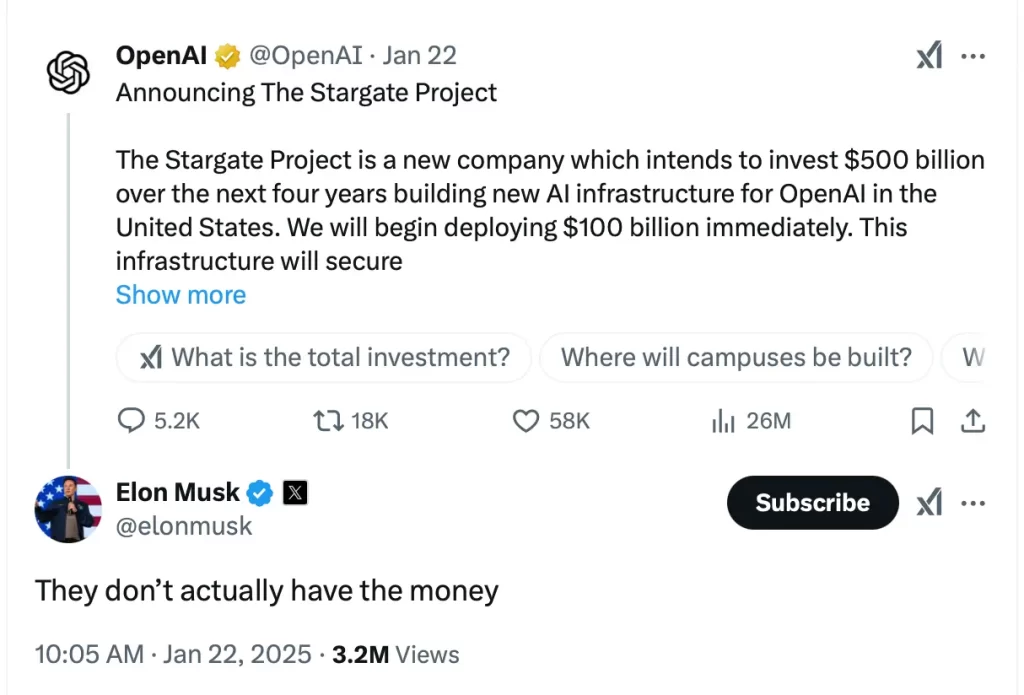Click the reply icon on OpenAI's tweet
Image resolution: width=1024 pixels, height=695 pixels.
[131, 421]
